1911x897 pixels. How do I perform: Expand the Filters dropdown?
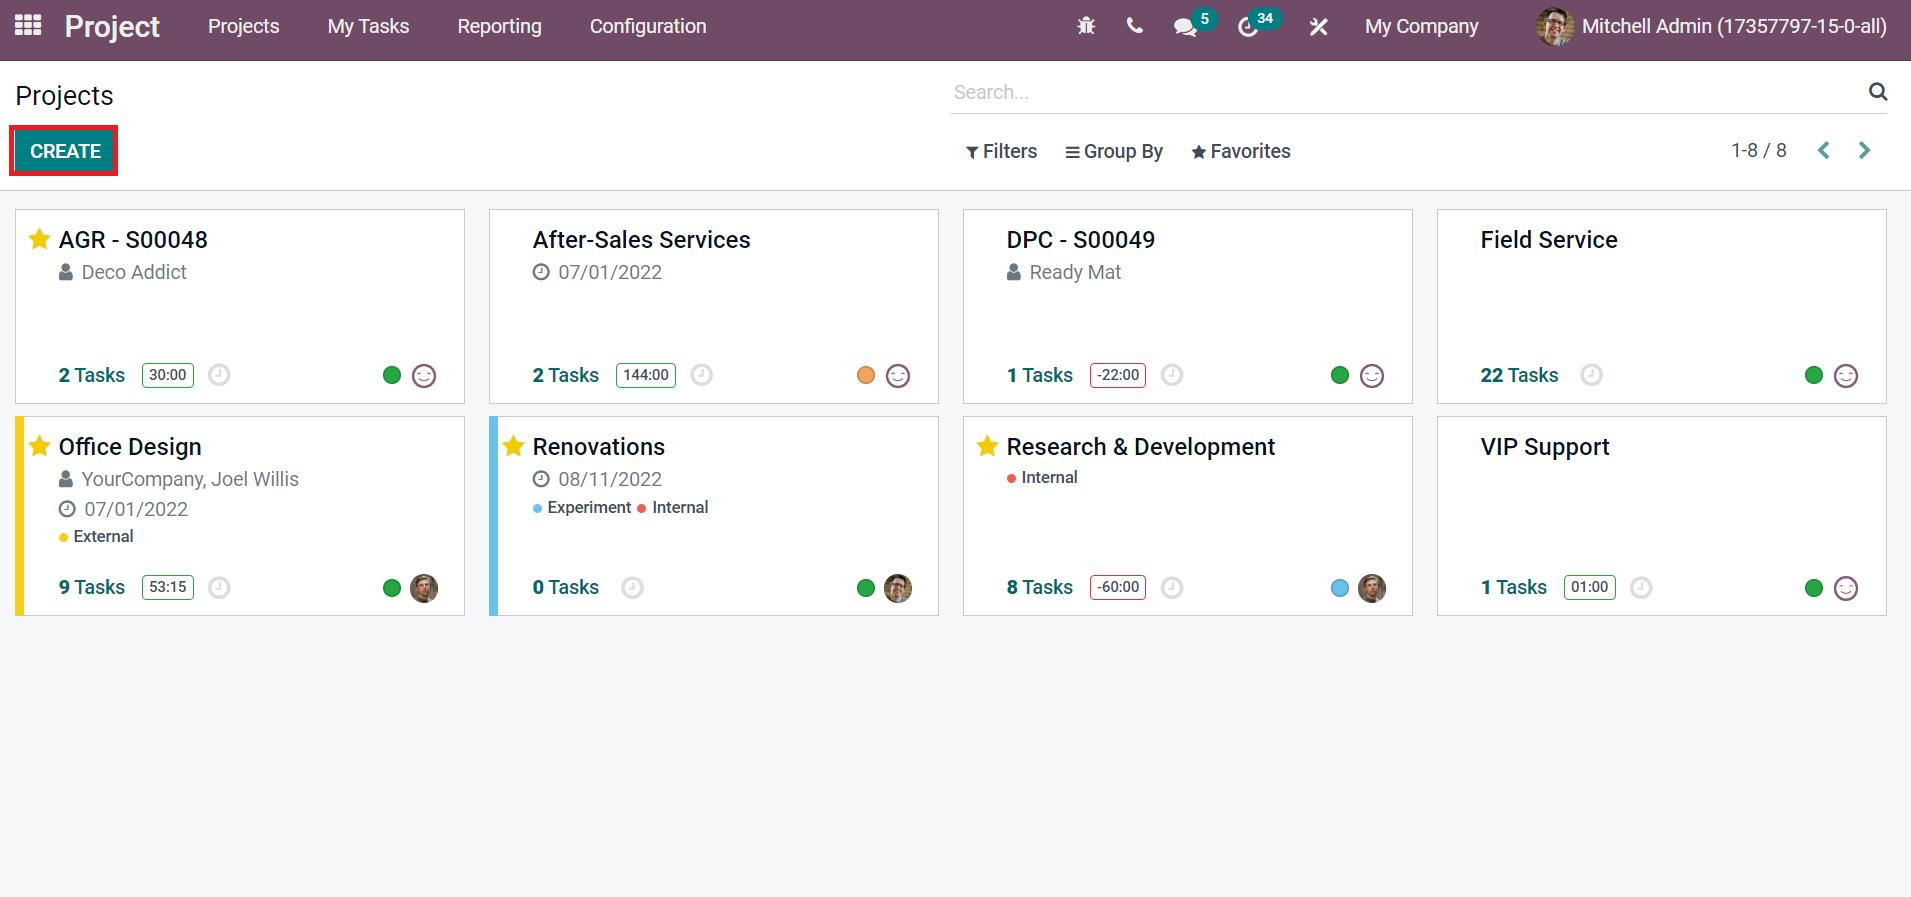[x=1001, y=151]
